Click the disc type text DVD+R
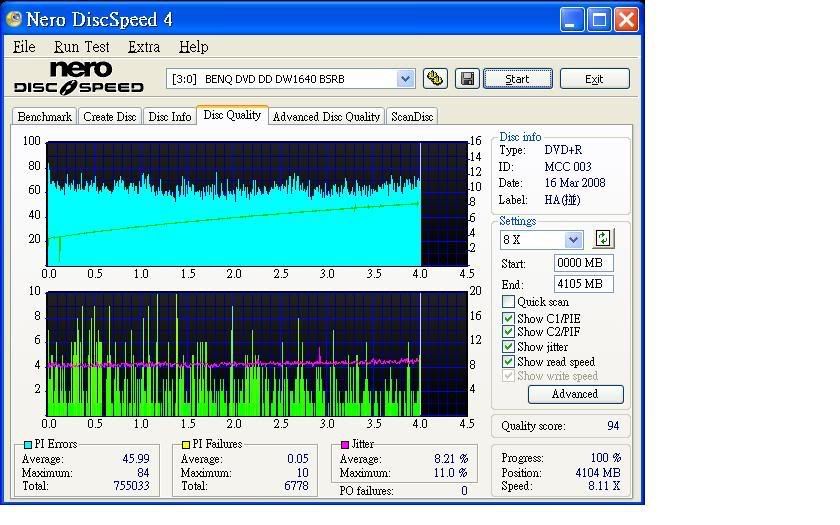The width and height of the screenshot is (840, 525). coord(563,150)
